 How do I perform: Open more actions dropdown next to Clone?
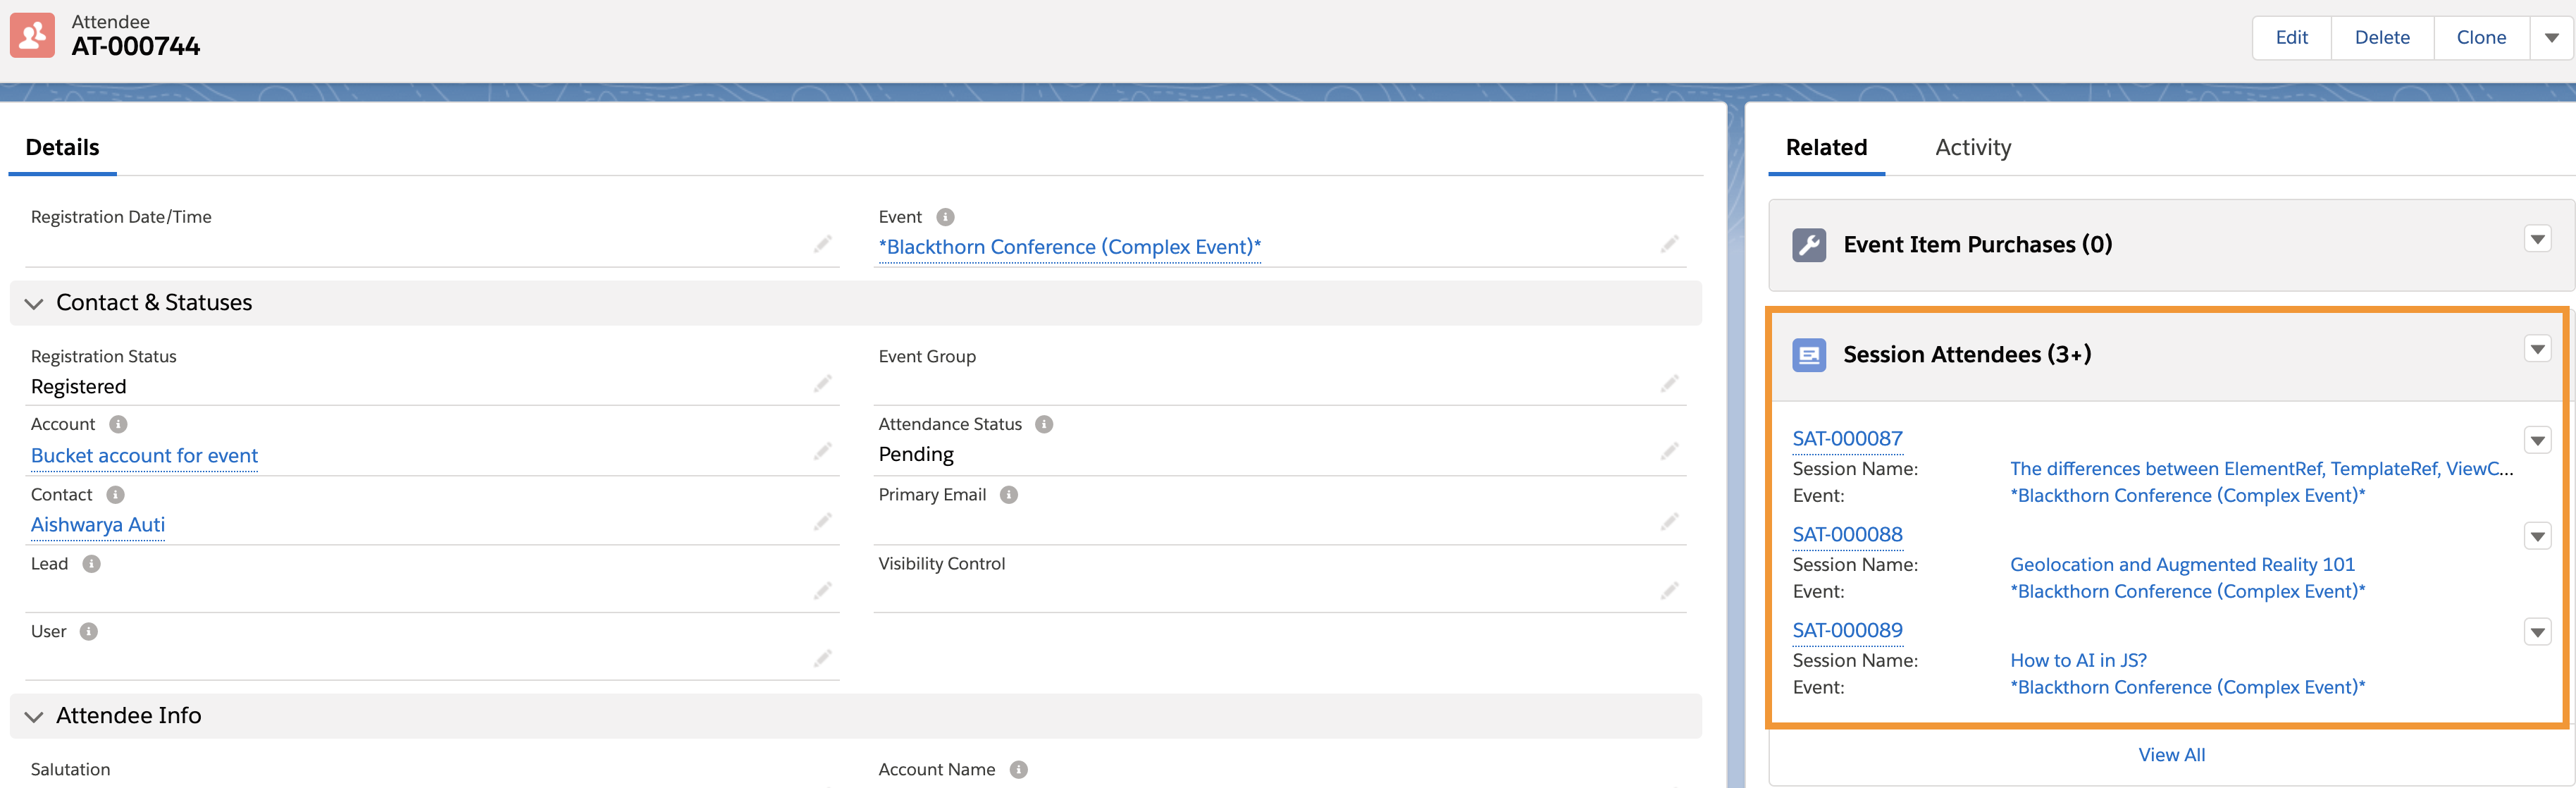click(2551, 38)
